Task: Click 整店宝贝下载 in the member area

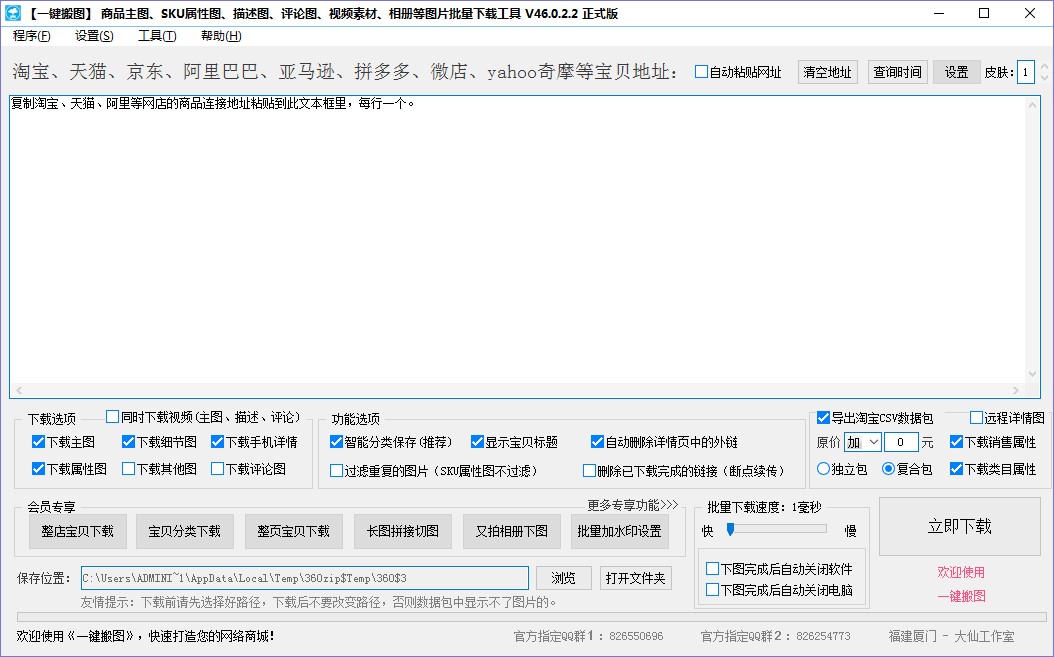Action: (77, 532)
